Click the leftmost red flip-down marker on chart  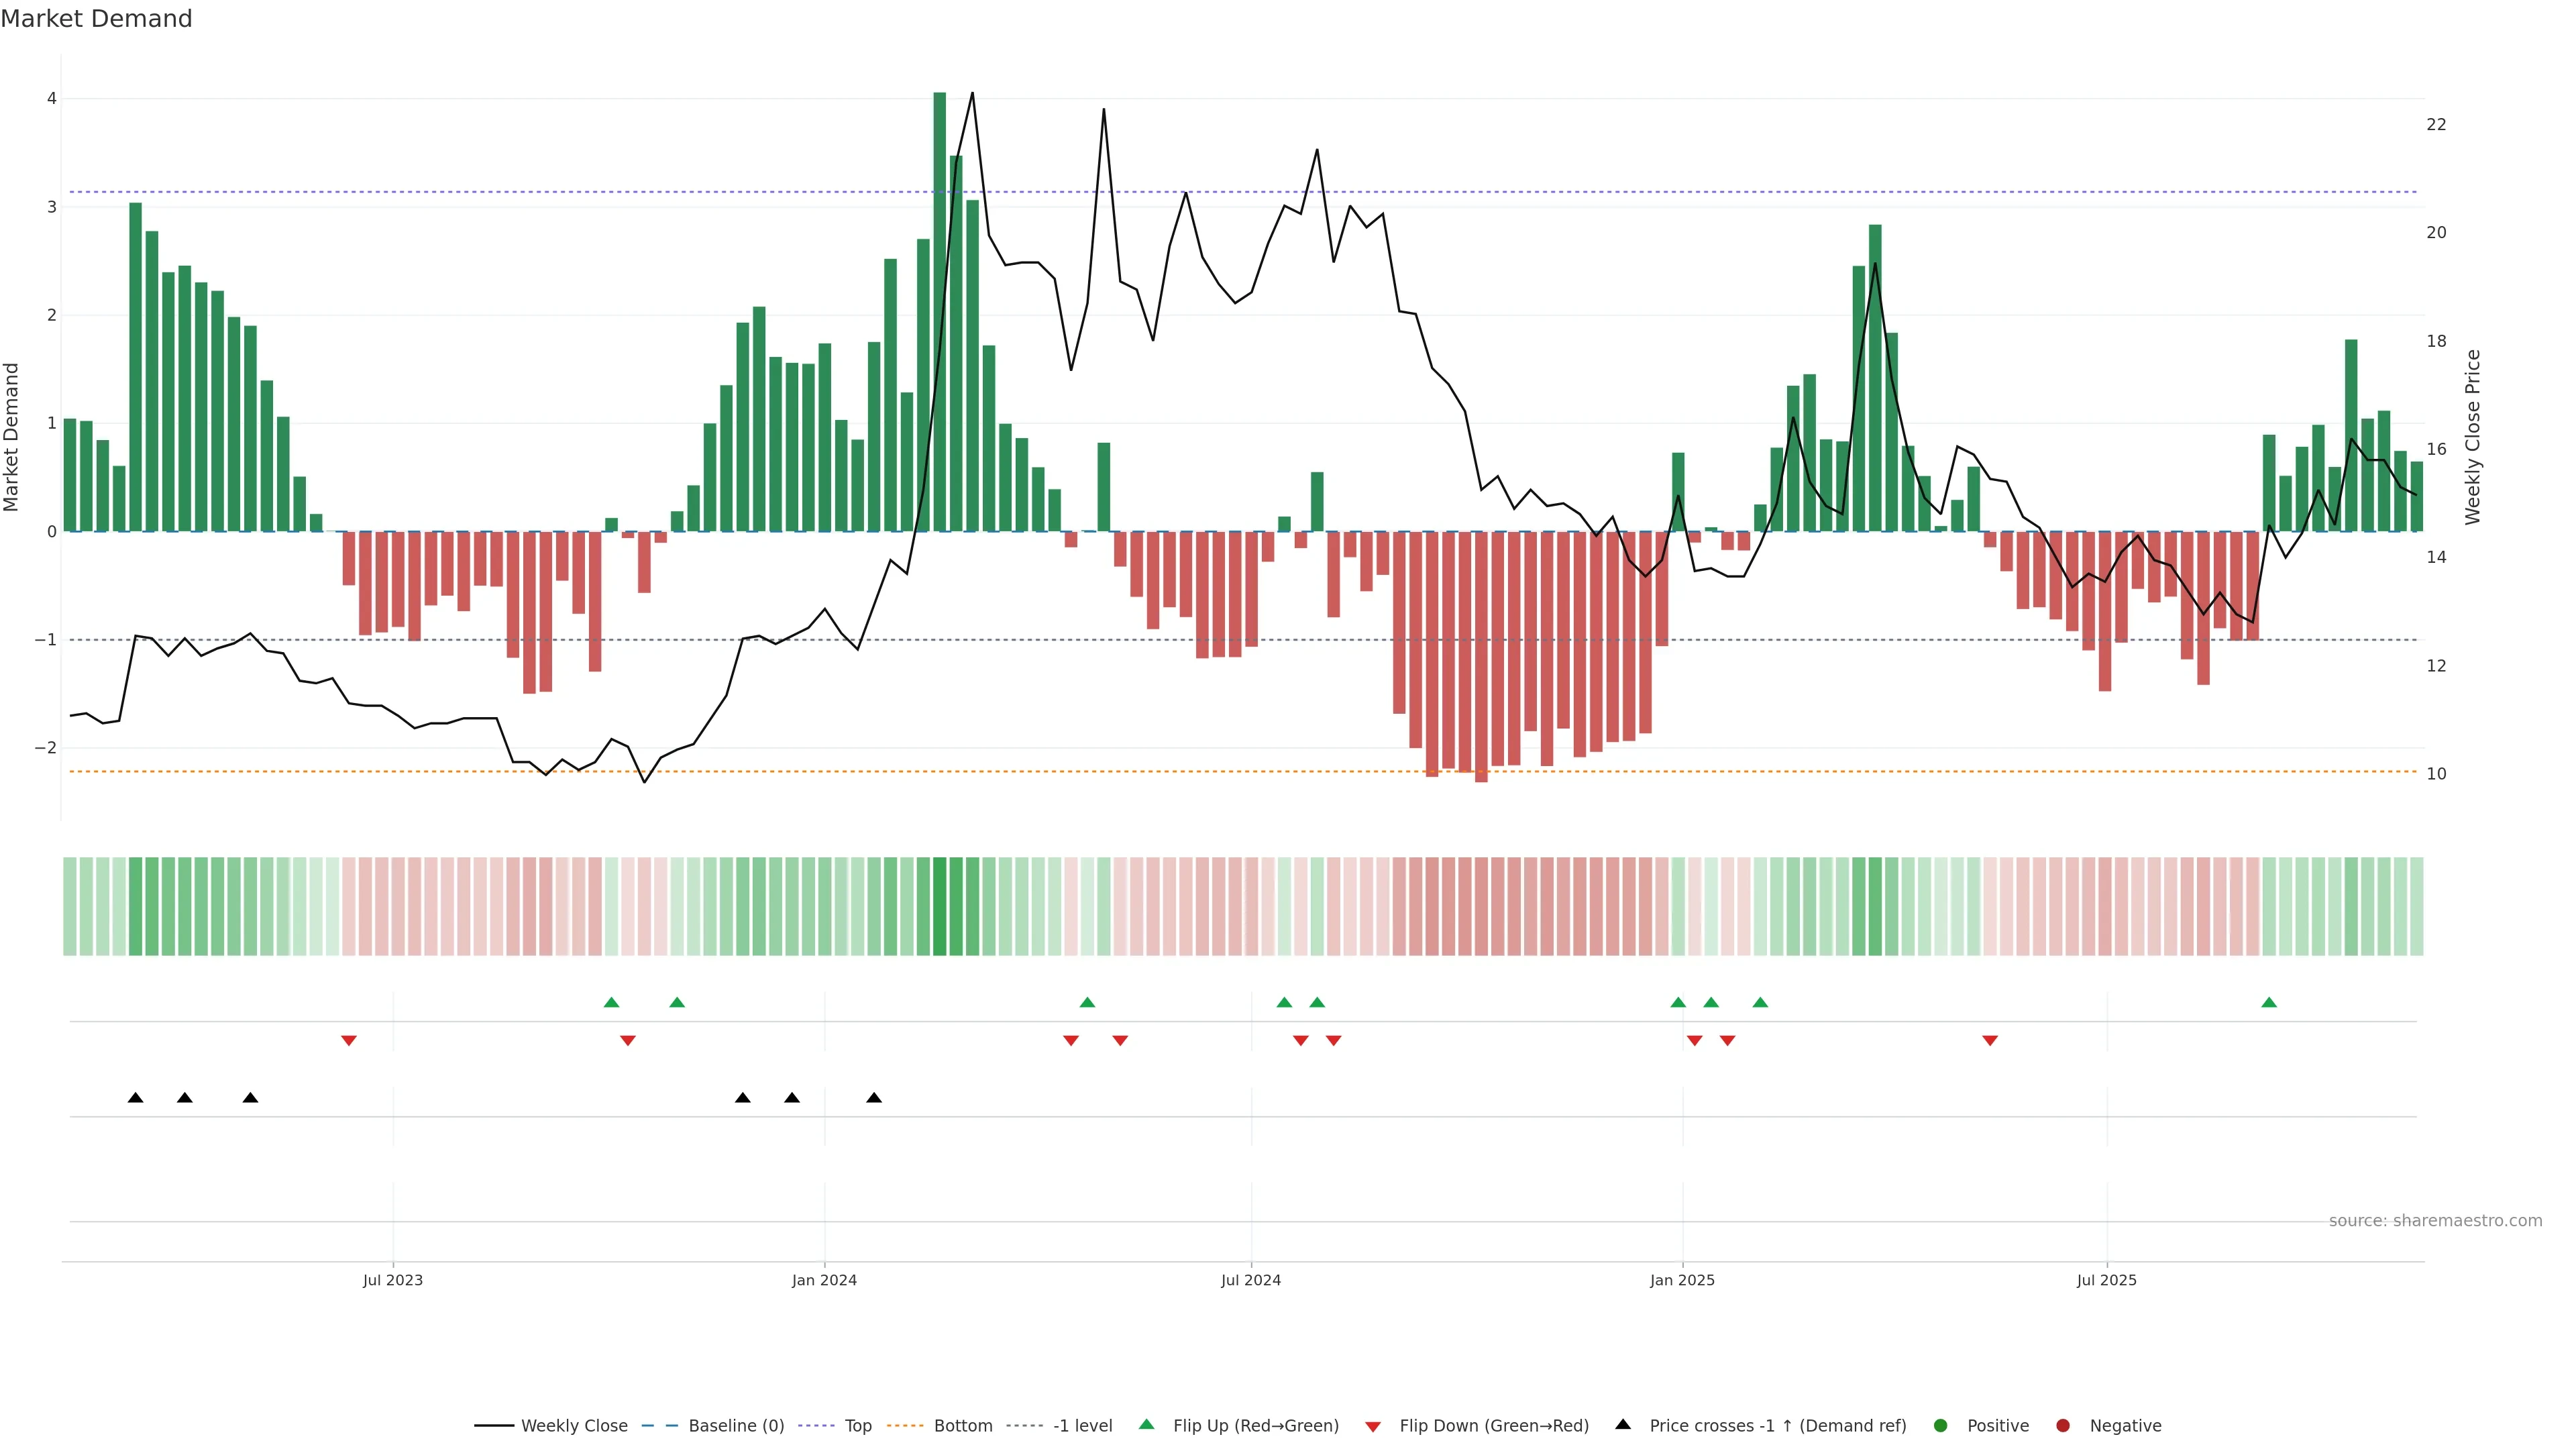348,1041
